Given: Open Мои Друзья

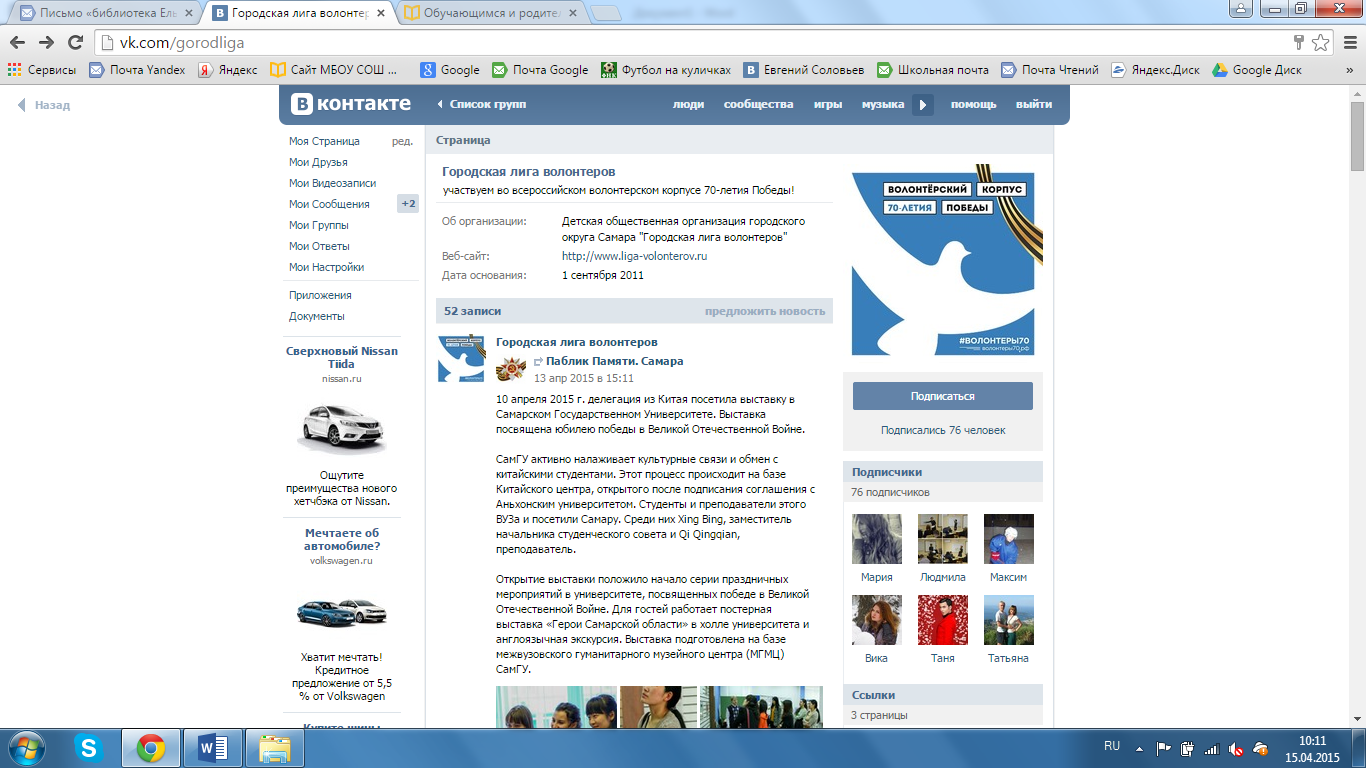Looking at the screenshot, I should (318, 162).
